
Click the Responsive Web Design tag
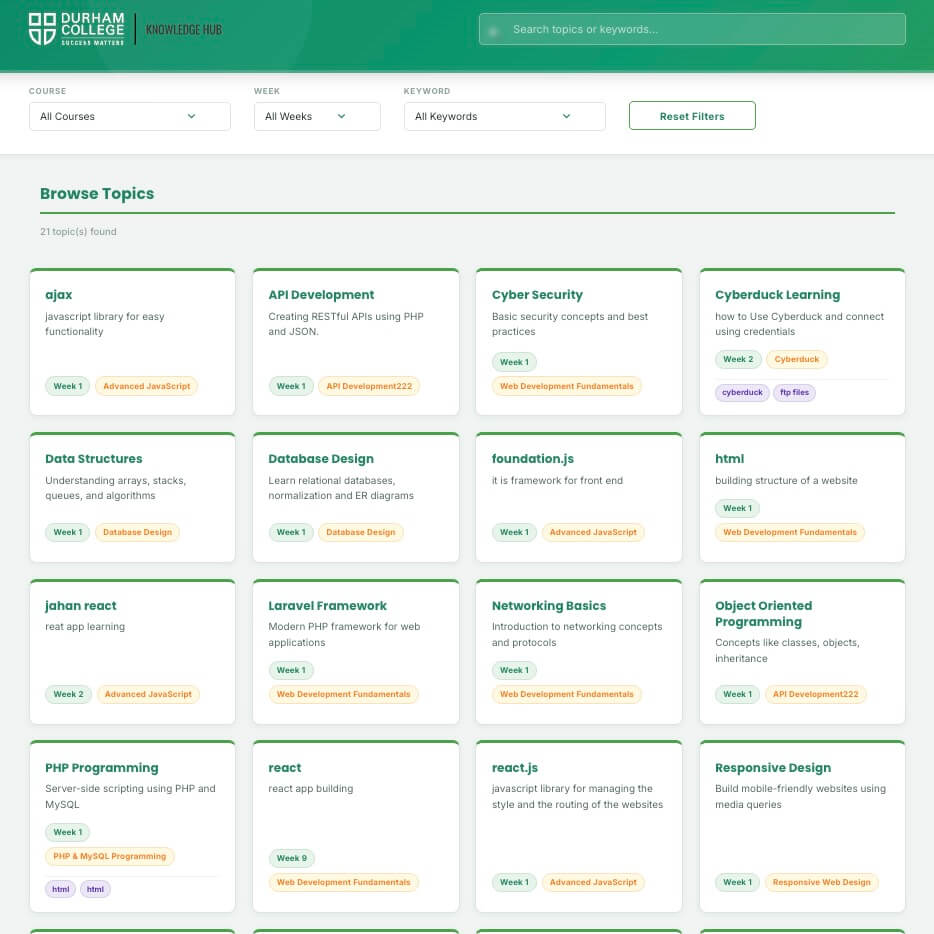[821, 883]
